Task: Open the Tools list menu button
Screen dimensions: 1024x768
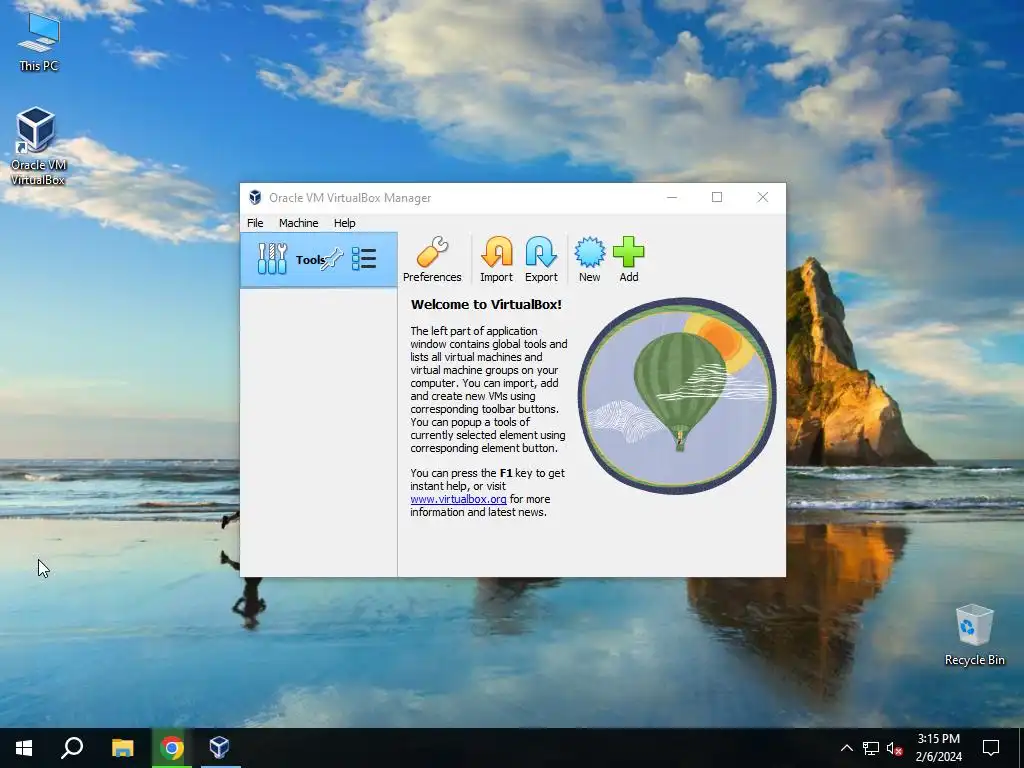Action: (364, 259)
